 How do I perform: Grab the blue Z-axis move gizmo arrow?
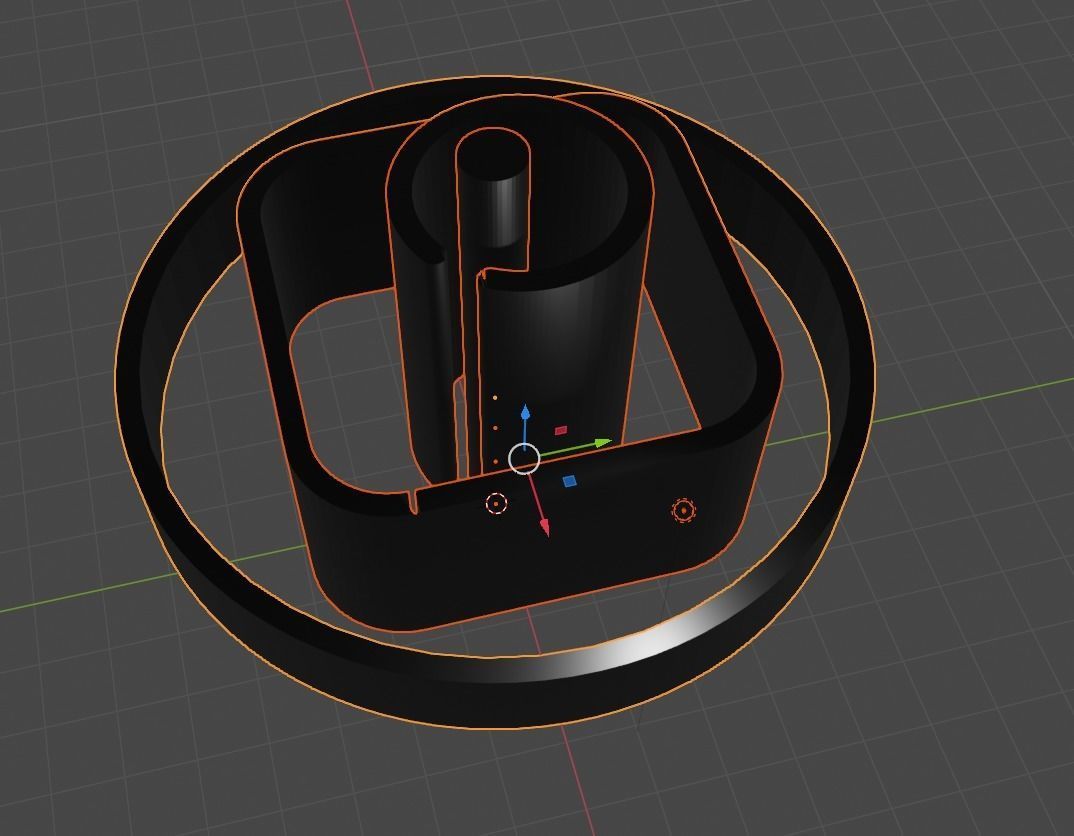(x=525, y=413)
